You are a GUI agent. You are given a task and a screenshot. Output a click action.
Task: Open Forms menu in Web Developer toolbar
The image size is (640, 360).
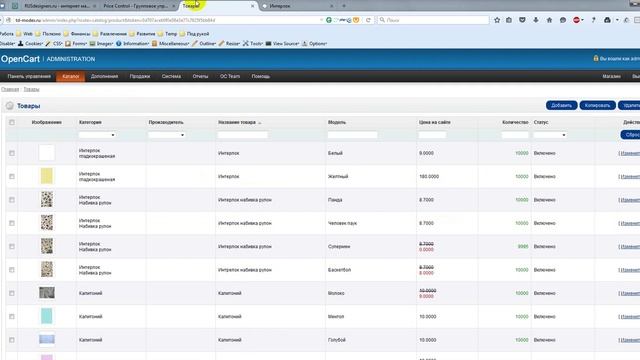pos(76,43)
